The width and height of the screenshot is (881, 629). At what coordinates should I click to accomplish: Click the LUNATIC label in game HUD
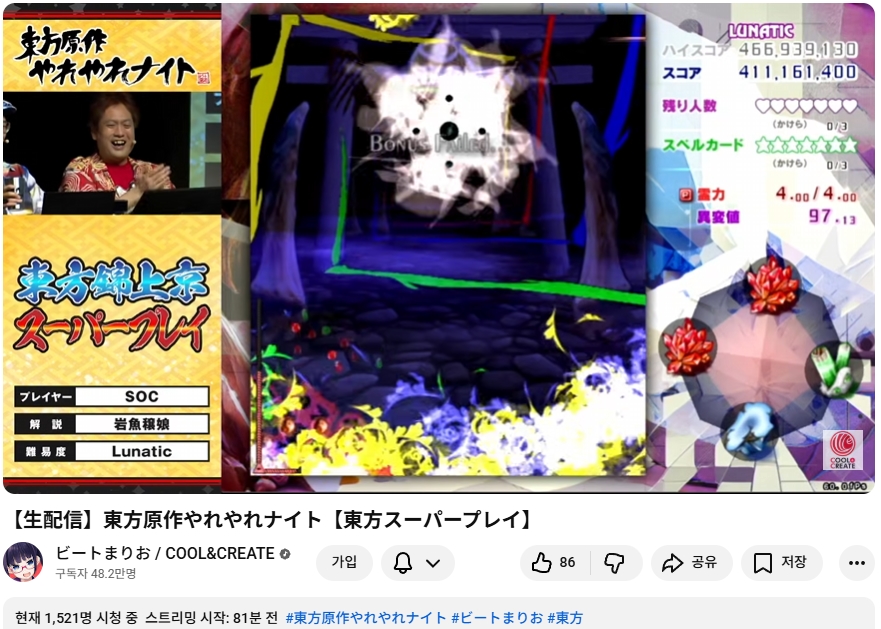coord(761,31)
